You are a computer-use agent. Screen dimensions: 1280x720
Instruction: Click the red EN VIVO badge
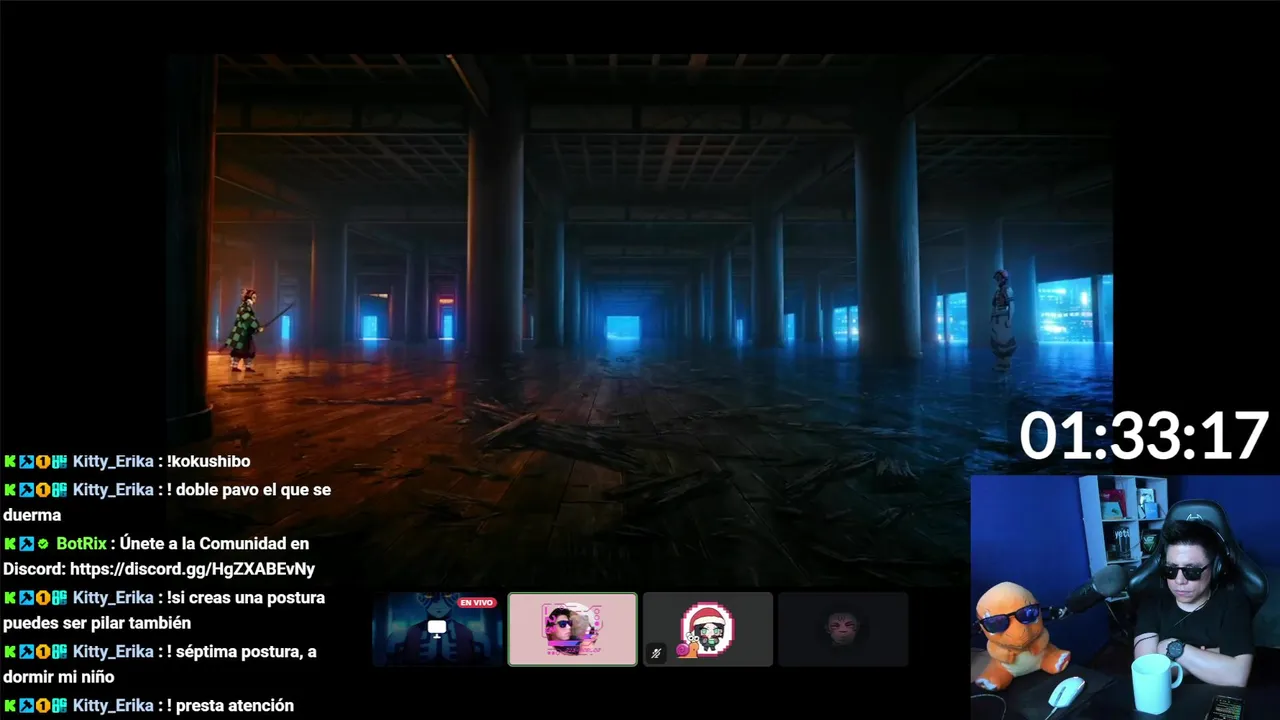pos(477,603)
